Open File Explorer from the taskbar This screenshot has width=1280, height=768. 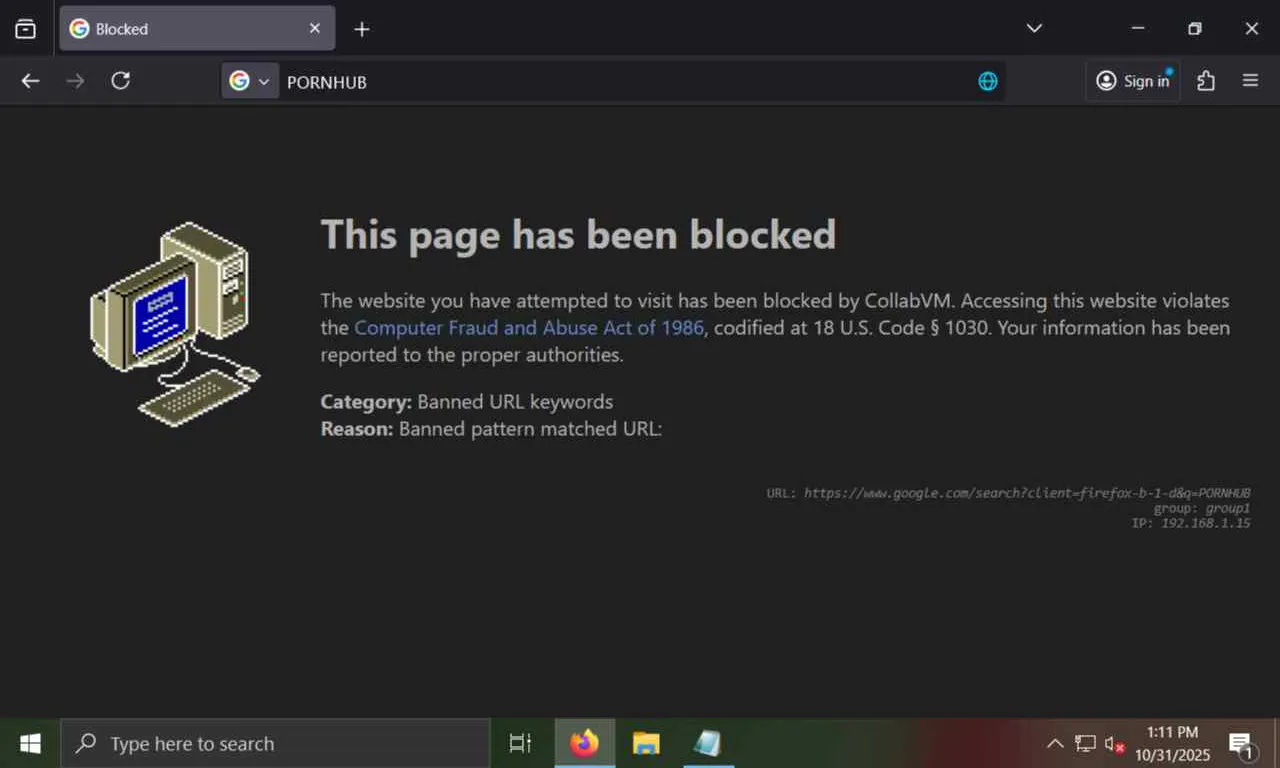tap(646, 743)
